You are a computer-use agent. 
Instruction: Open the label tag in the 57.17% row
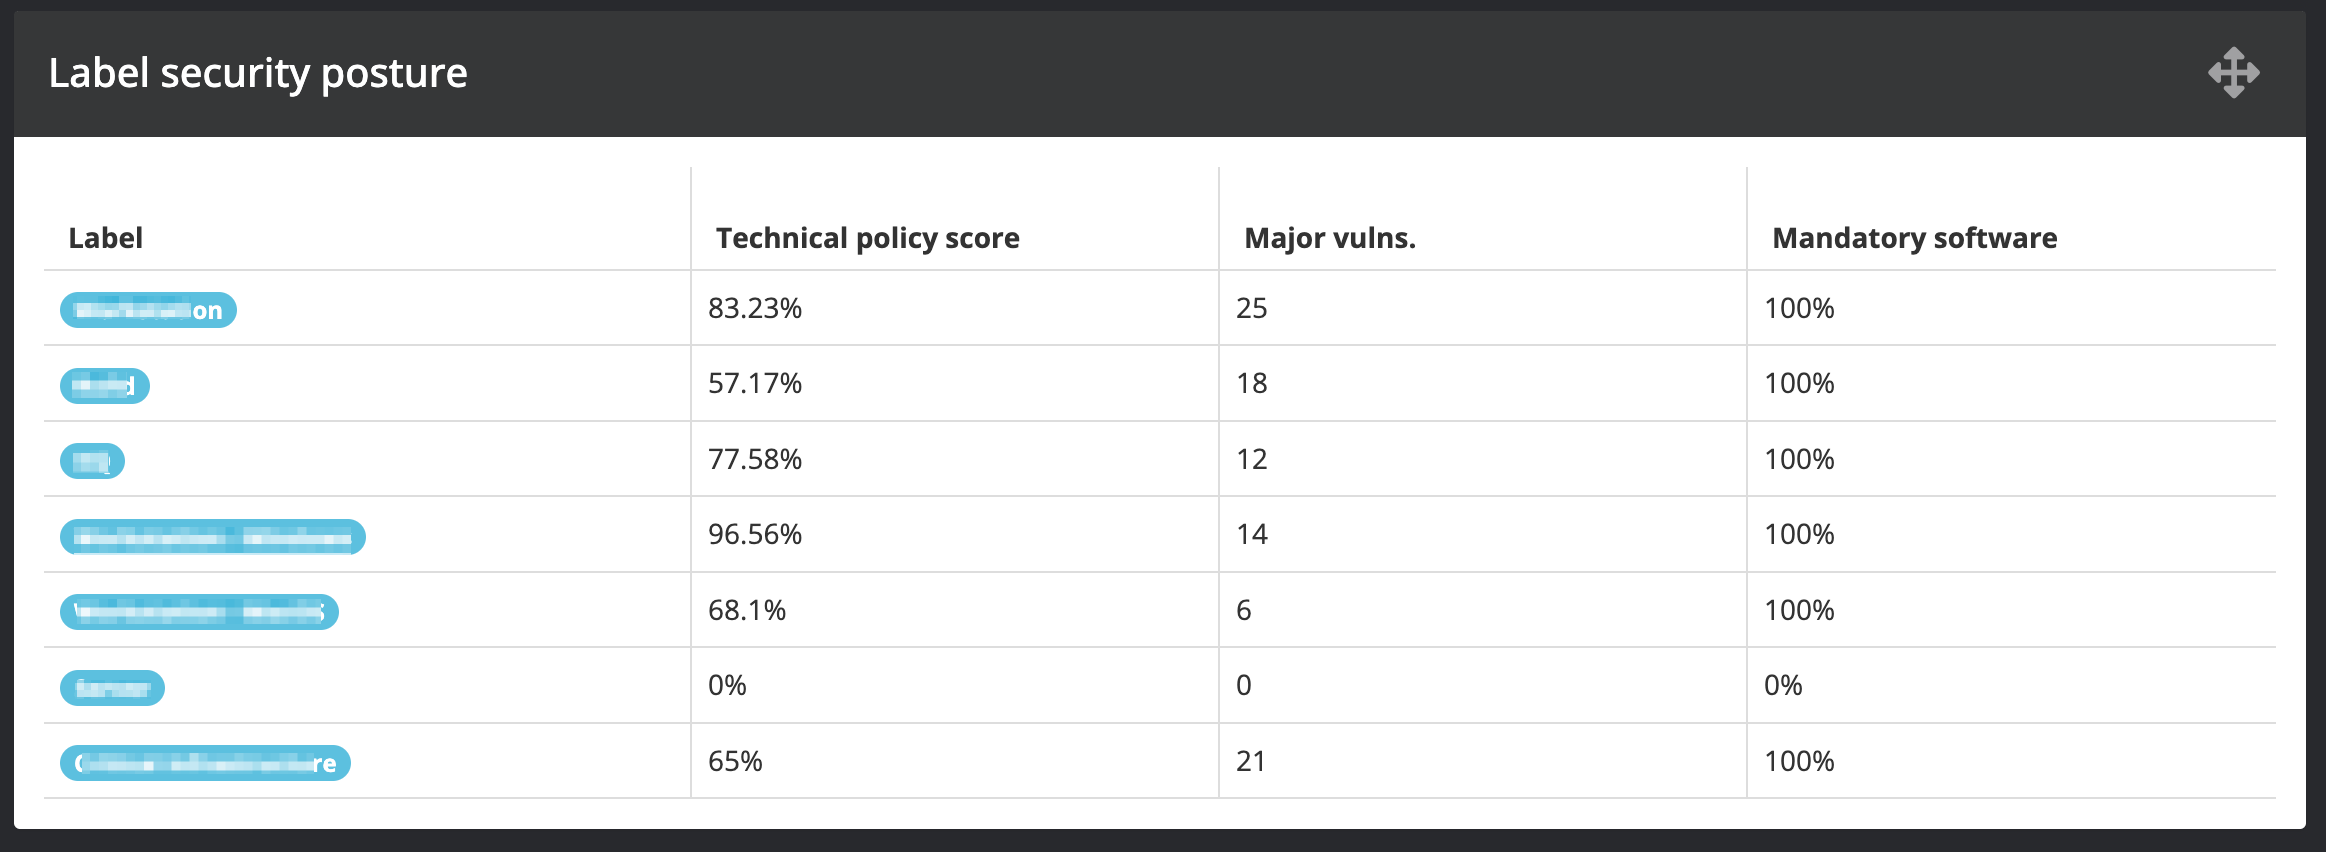[x=105, y=386]
